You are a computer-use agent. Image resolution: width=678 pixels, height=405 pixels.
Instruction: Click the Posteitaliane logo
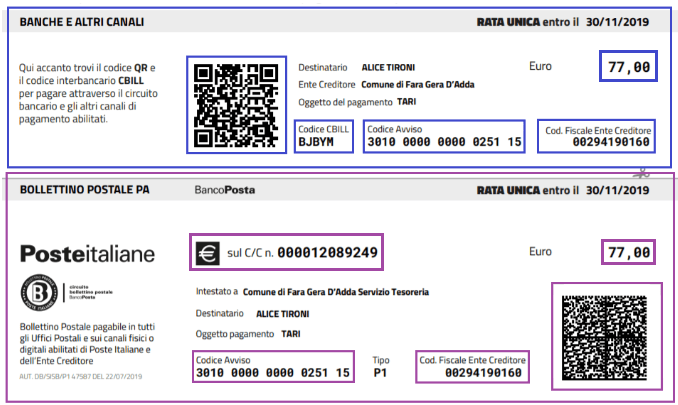87,254
